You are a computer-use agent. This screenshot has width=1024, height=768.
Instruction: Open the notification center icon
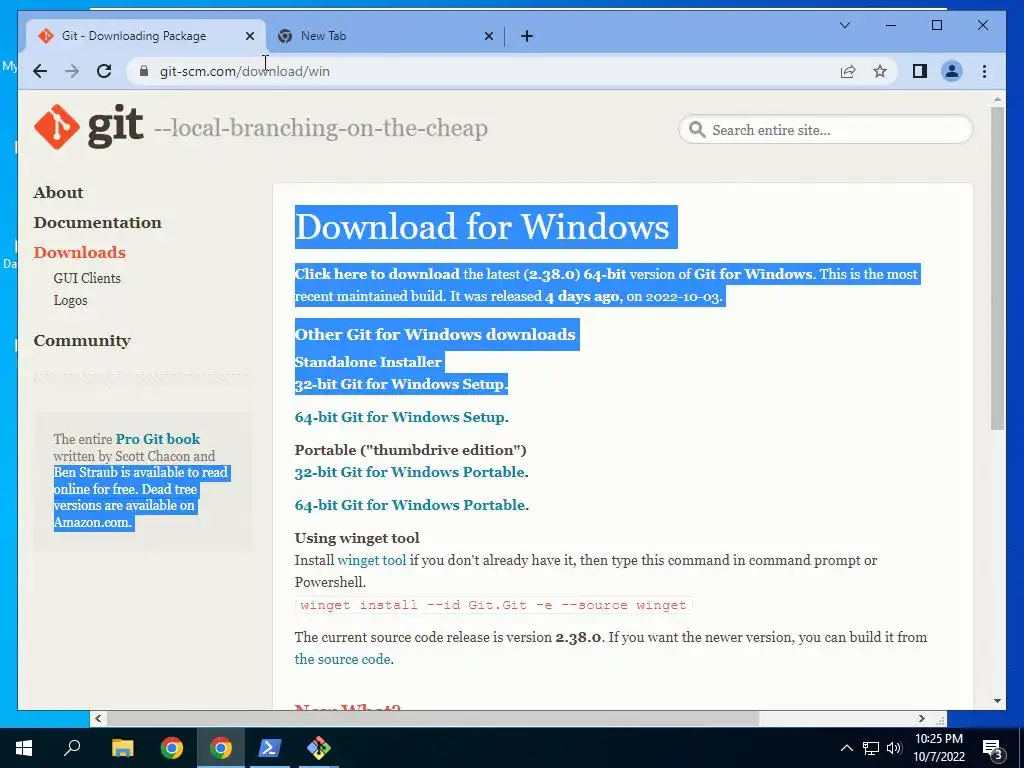(x=992, y=748)
